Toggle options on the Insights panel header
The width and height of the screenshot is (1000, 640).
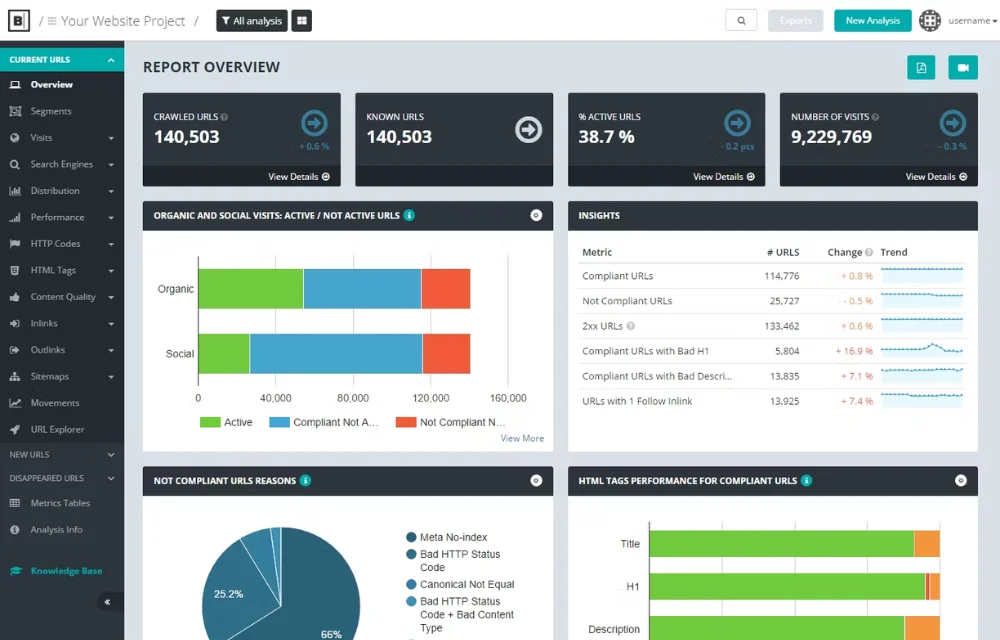(961, 215)
